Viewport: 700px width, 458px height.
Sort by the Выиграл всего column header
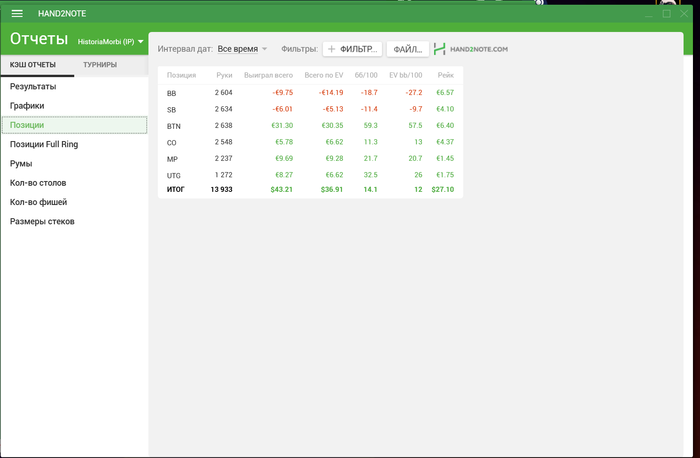click(x=268, y=75)
